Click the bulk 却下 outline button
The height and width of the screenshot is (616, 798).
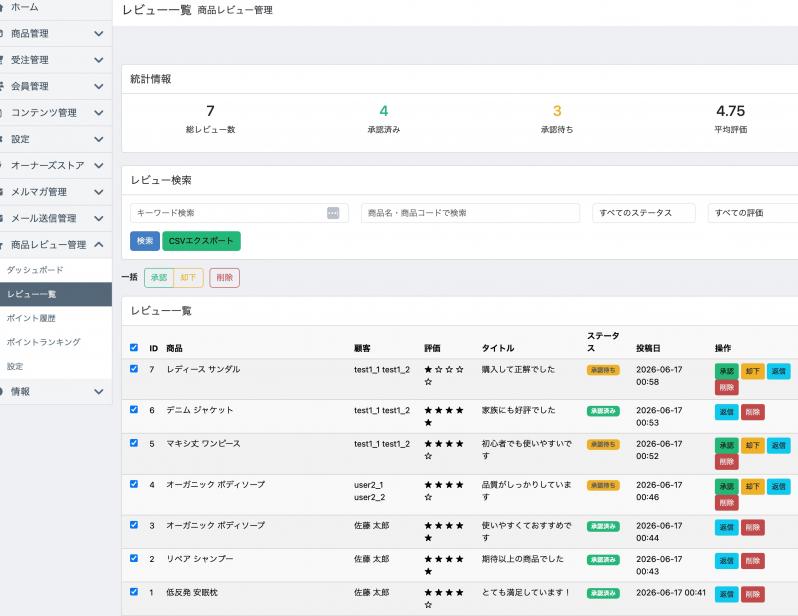pyautogui.click(x=188, y=277)
